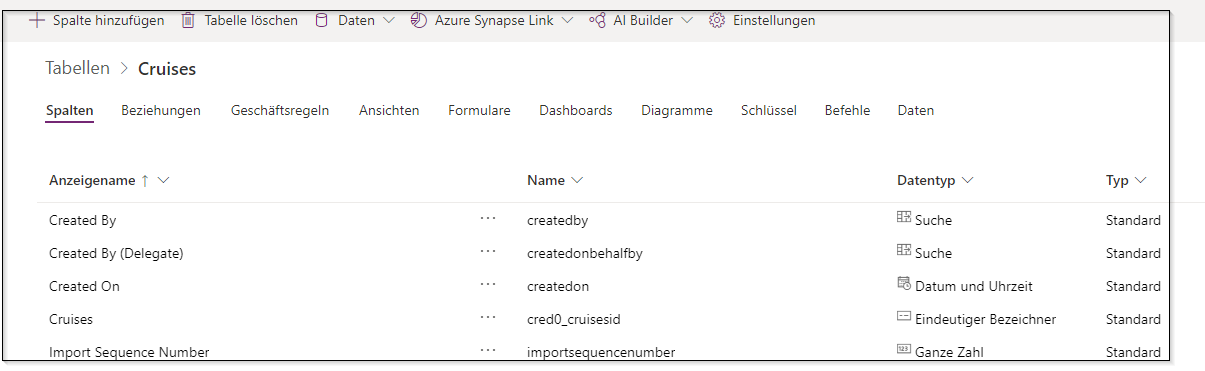The height and width of the screenshot is (371, 1205).
Task: Open the Created On column
Action: (x=84, y=286)
